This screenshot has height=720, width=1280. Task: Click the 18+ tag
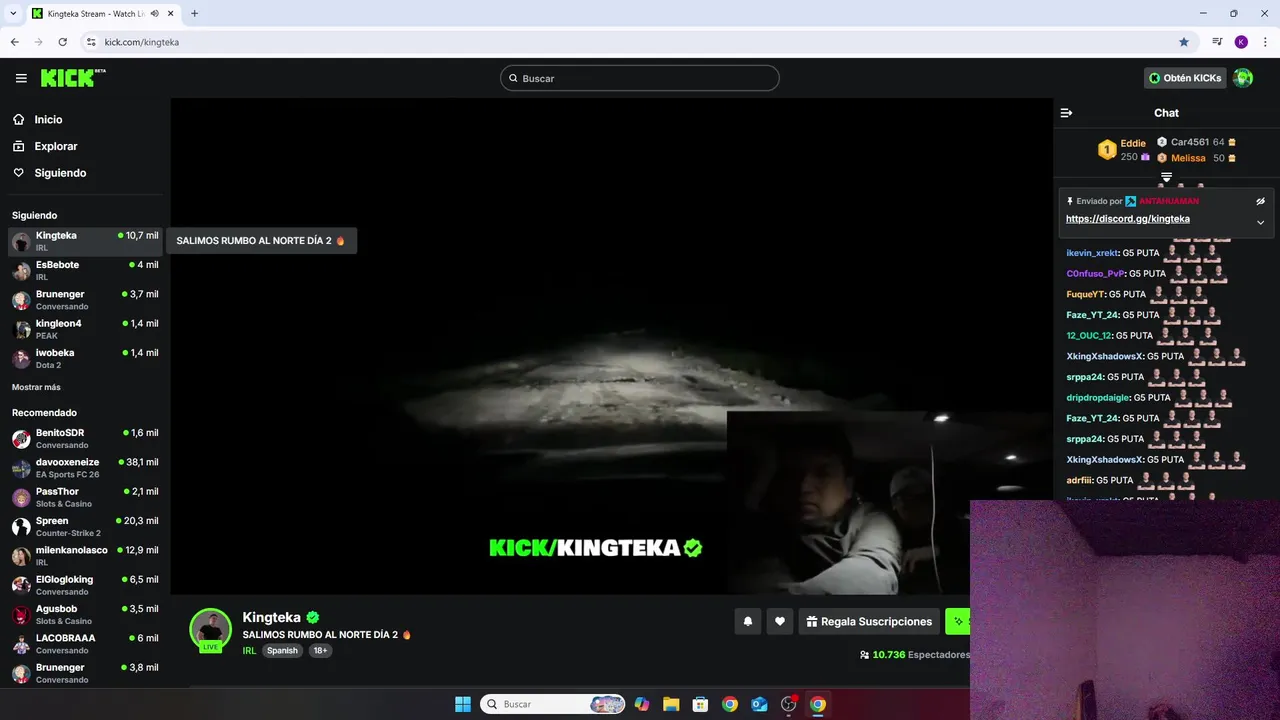pyautogui.click(x=320, y=650)
